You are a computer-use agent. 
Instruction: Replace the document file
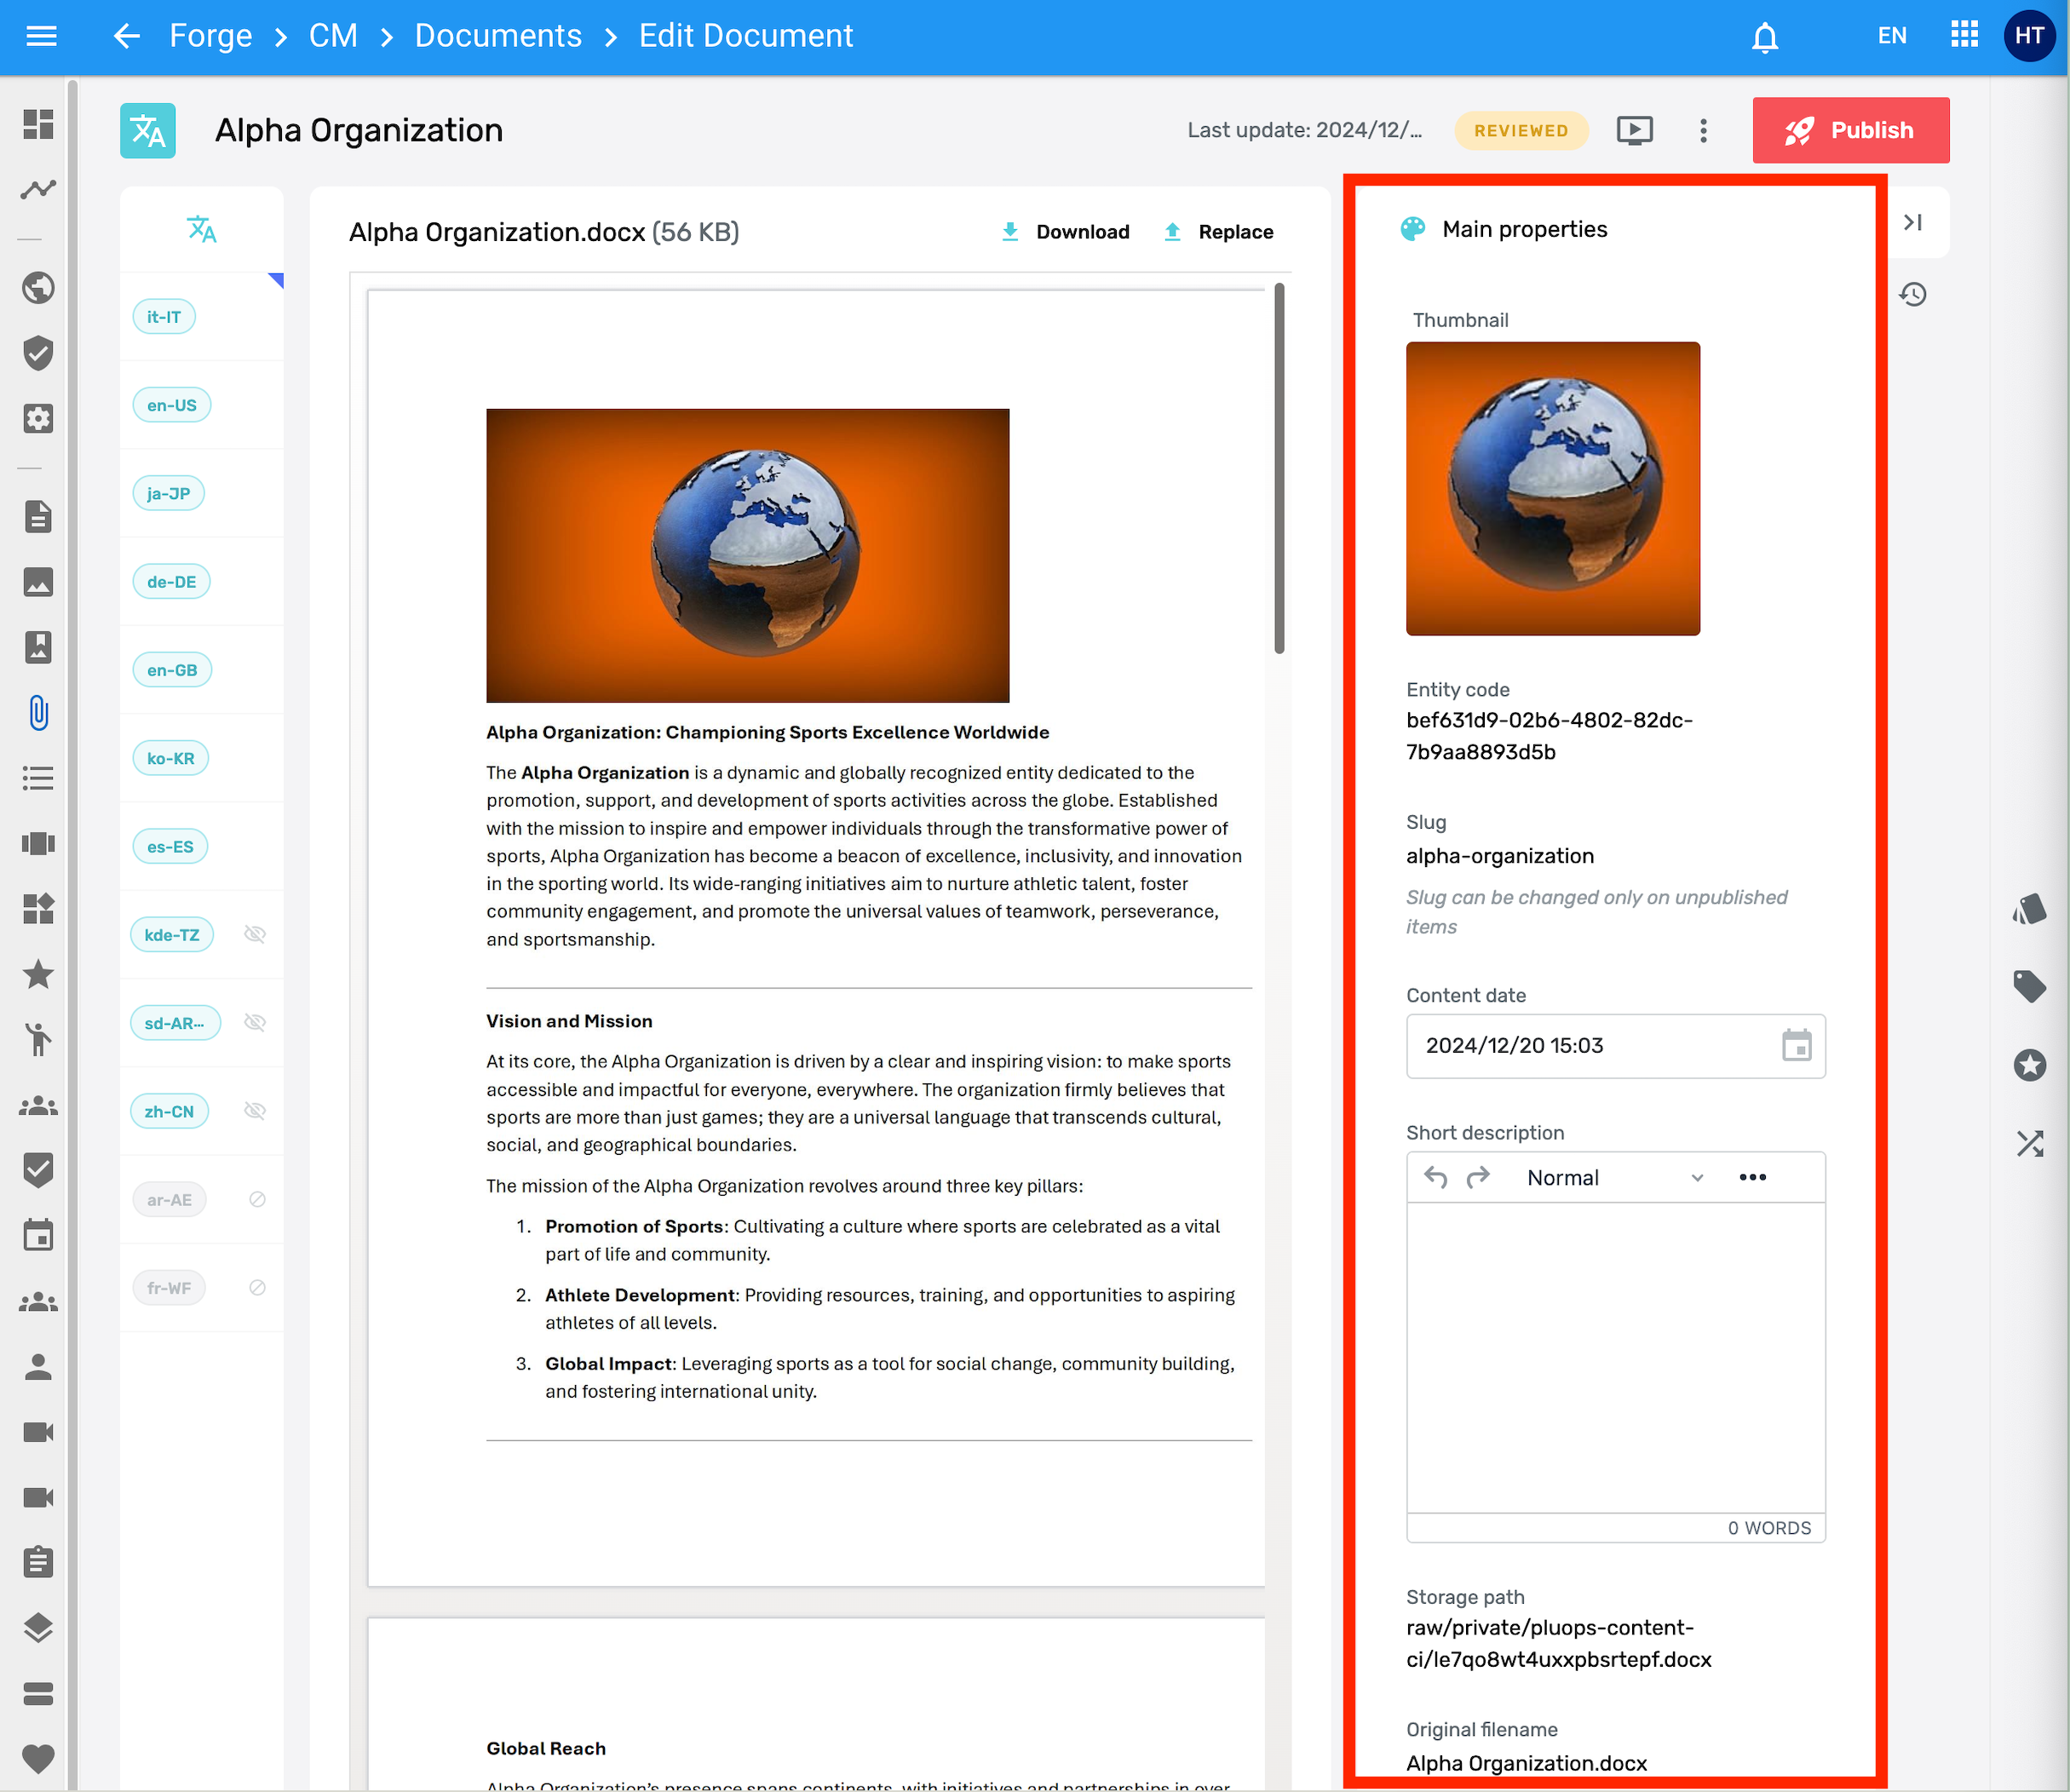[1218, 232]
